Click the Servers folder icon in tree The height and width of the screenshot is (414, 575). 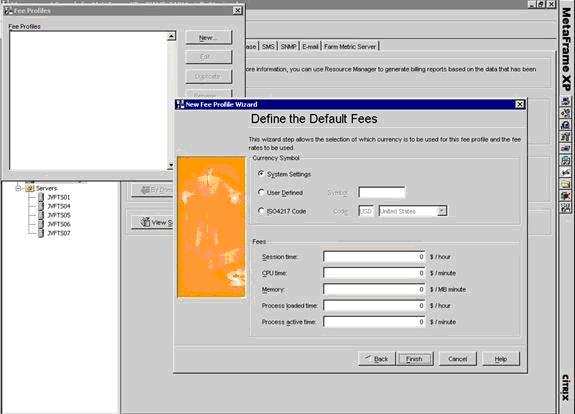click(x=30, y=188)
